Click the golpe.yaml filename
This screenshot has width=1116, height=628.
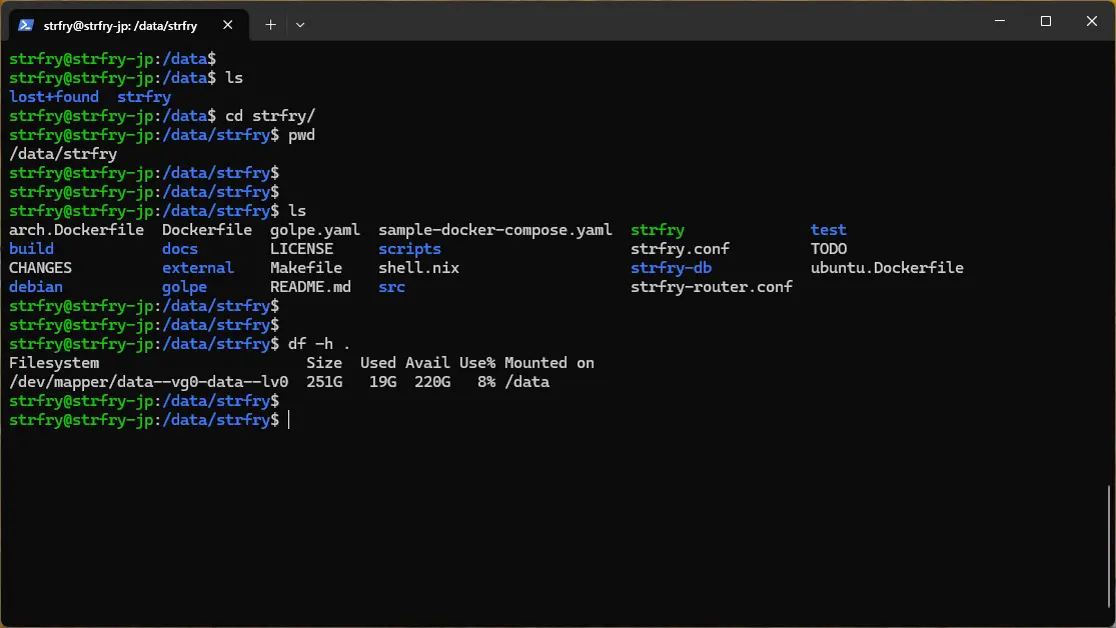pyautogui.click(x=315, y=230)
